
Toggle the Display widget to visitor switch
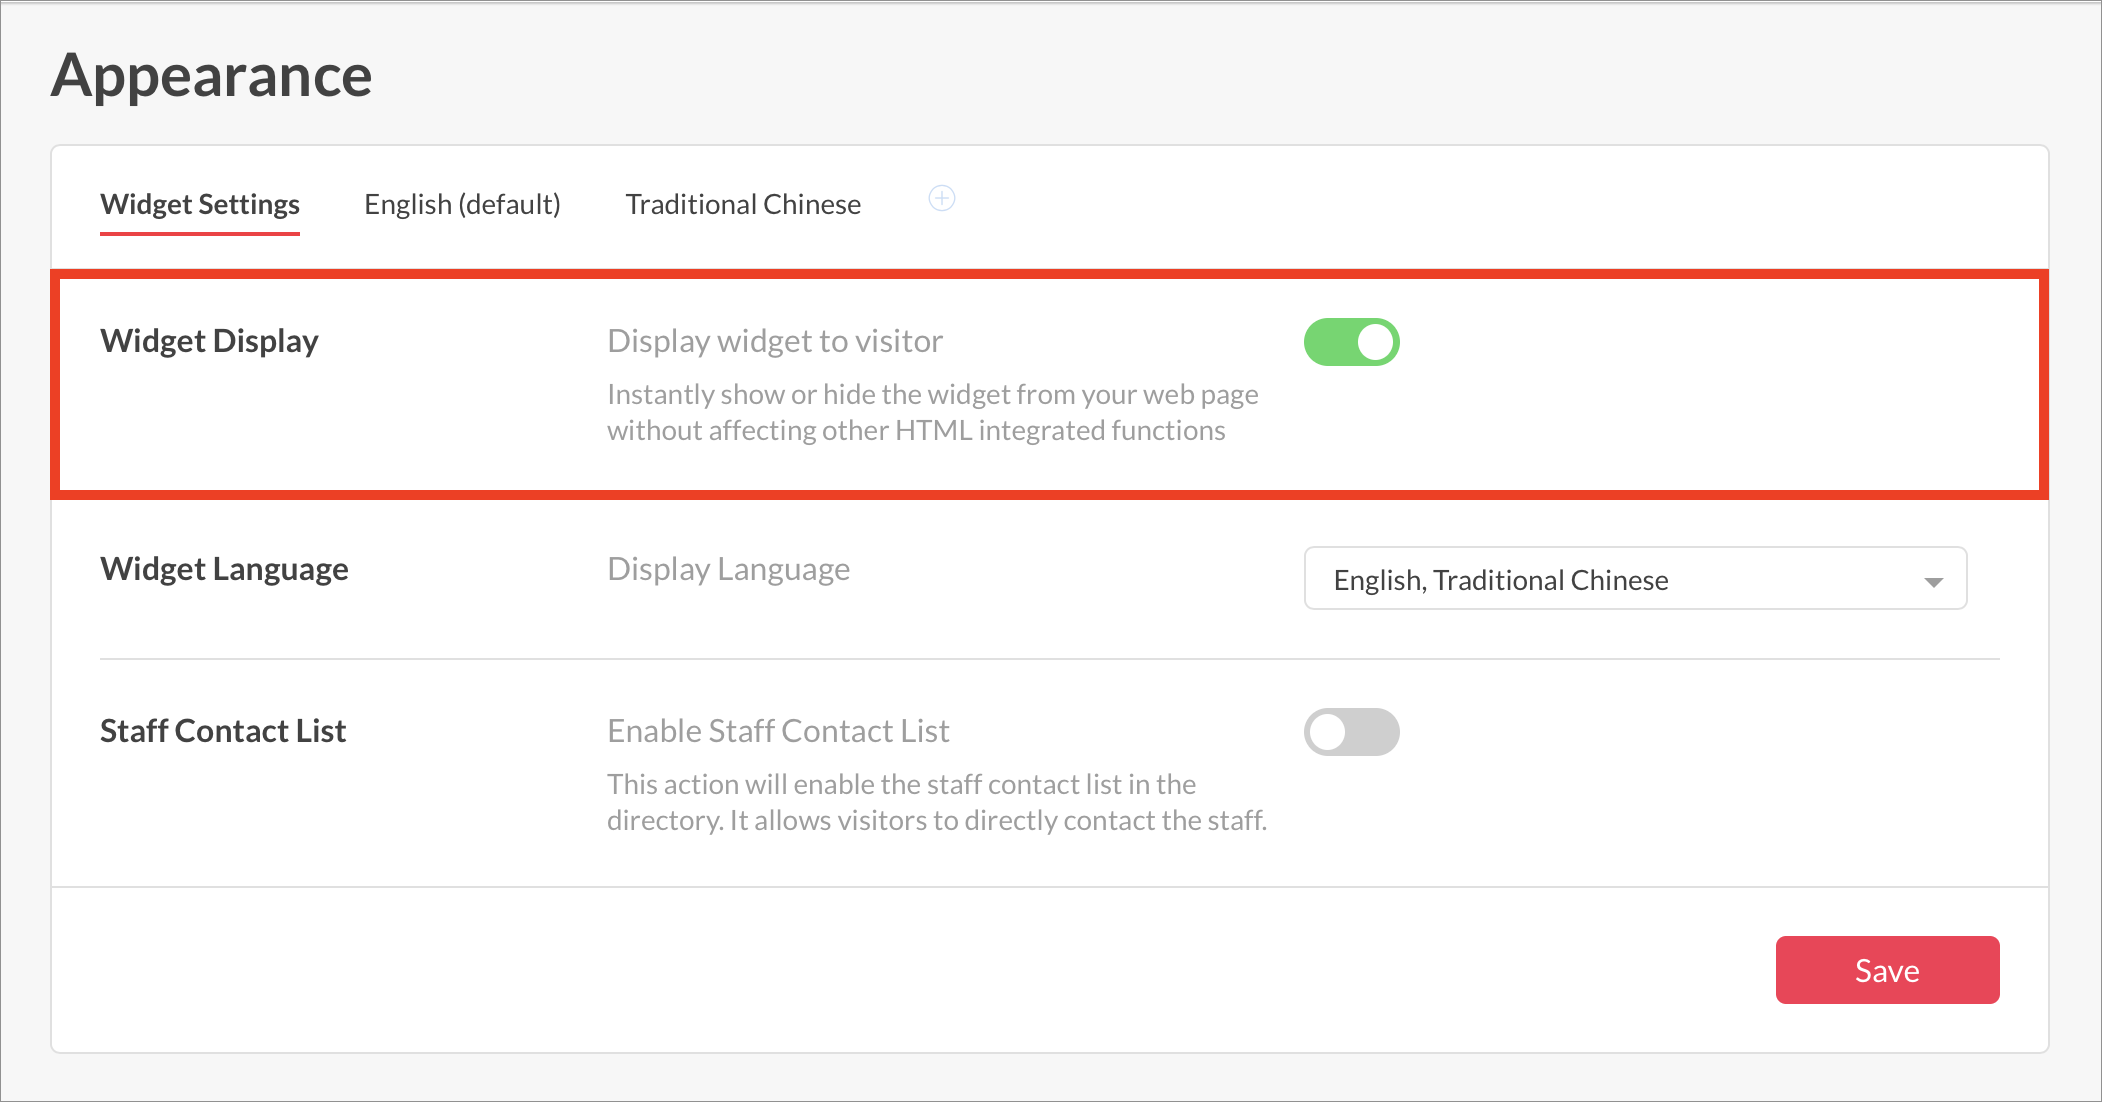1350,342
